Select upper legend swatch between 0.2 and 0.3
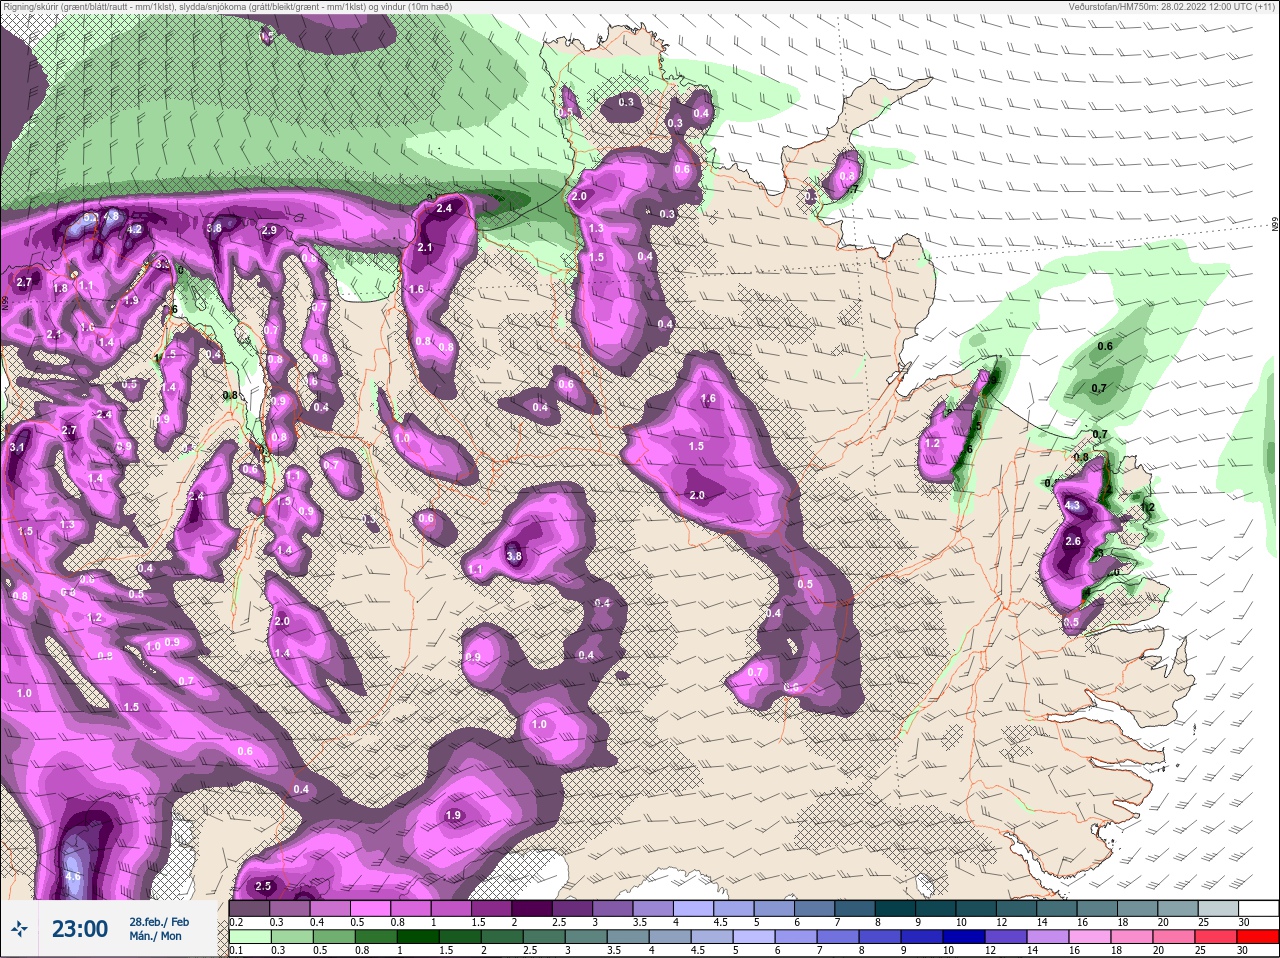1280x958 pixels. 249,908
